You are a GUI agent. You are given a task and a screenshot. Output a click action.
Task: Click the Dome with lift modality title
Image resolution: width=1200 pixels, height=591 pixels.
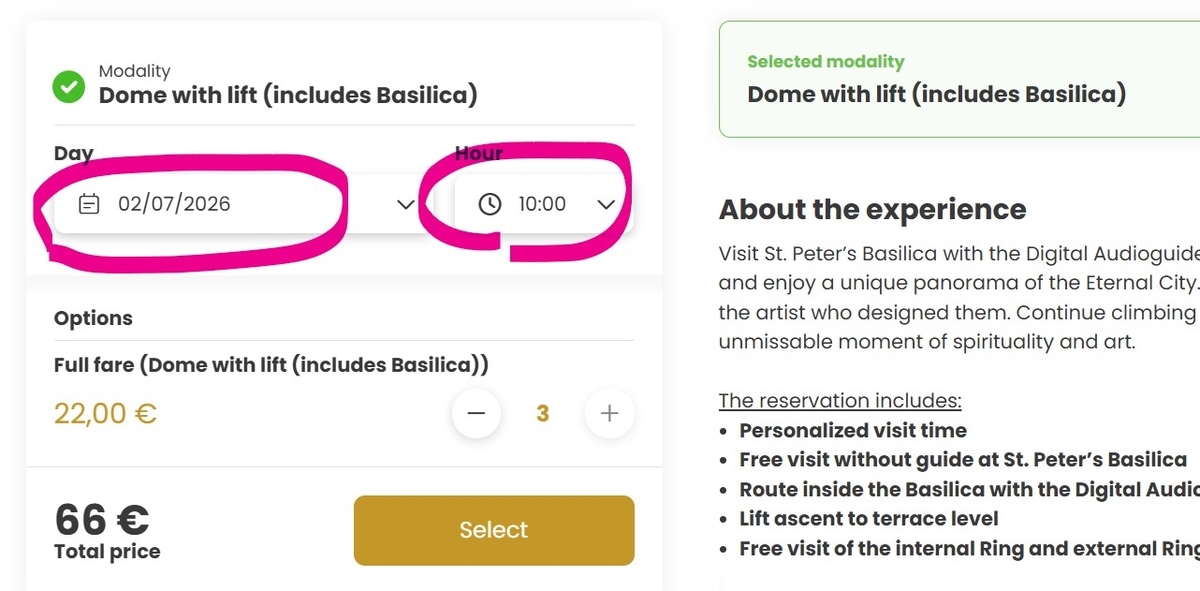[x=288, y=95]
